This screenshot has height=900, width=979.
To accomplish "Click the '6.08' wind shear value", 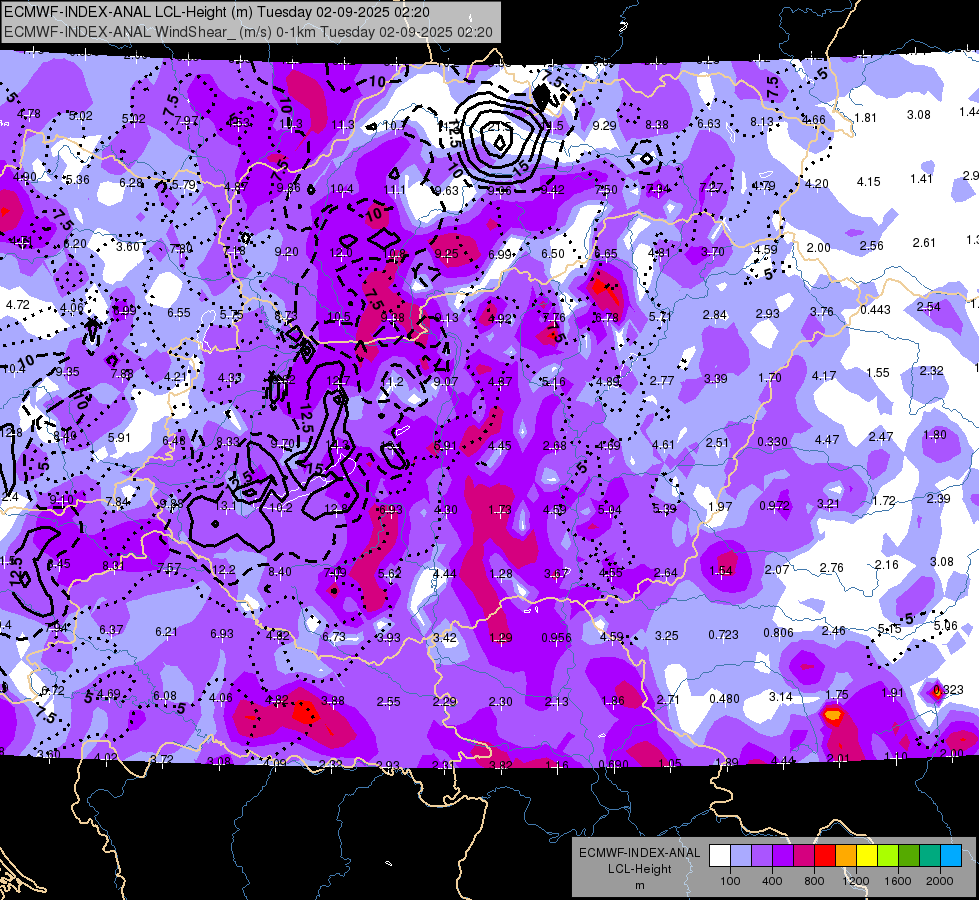I will pos(165,696).
